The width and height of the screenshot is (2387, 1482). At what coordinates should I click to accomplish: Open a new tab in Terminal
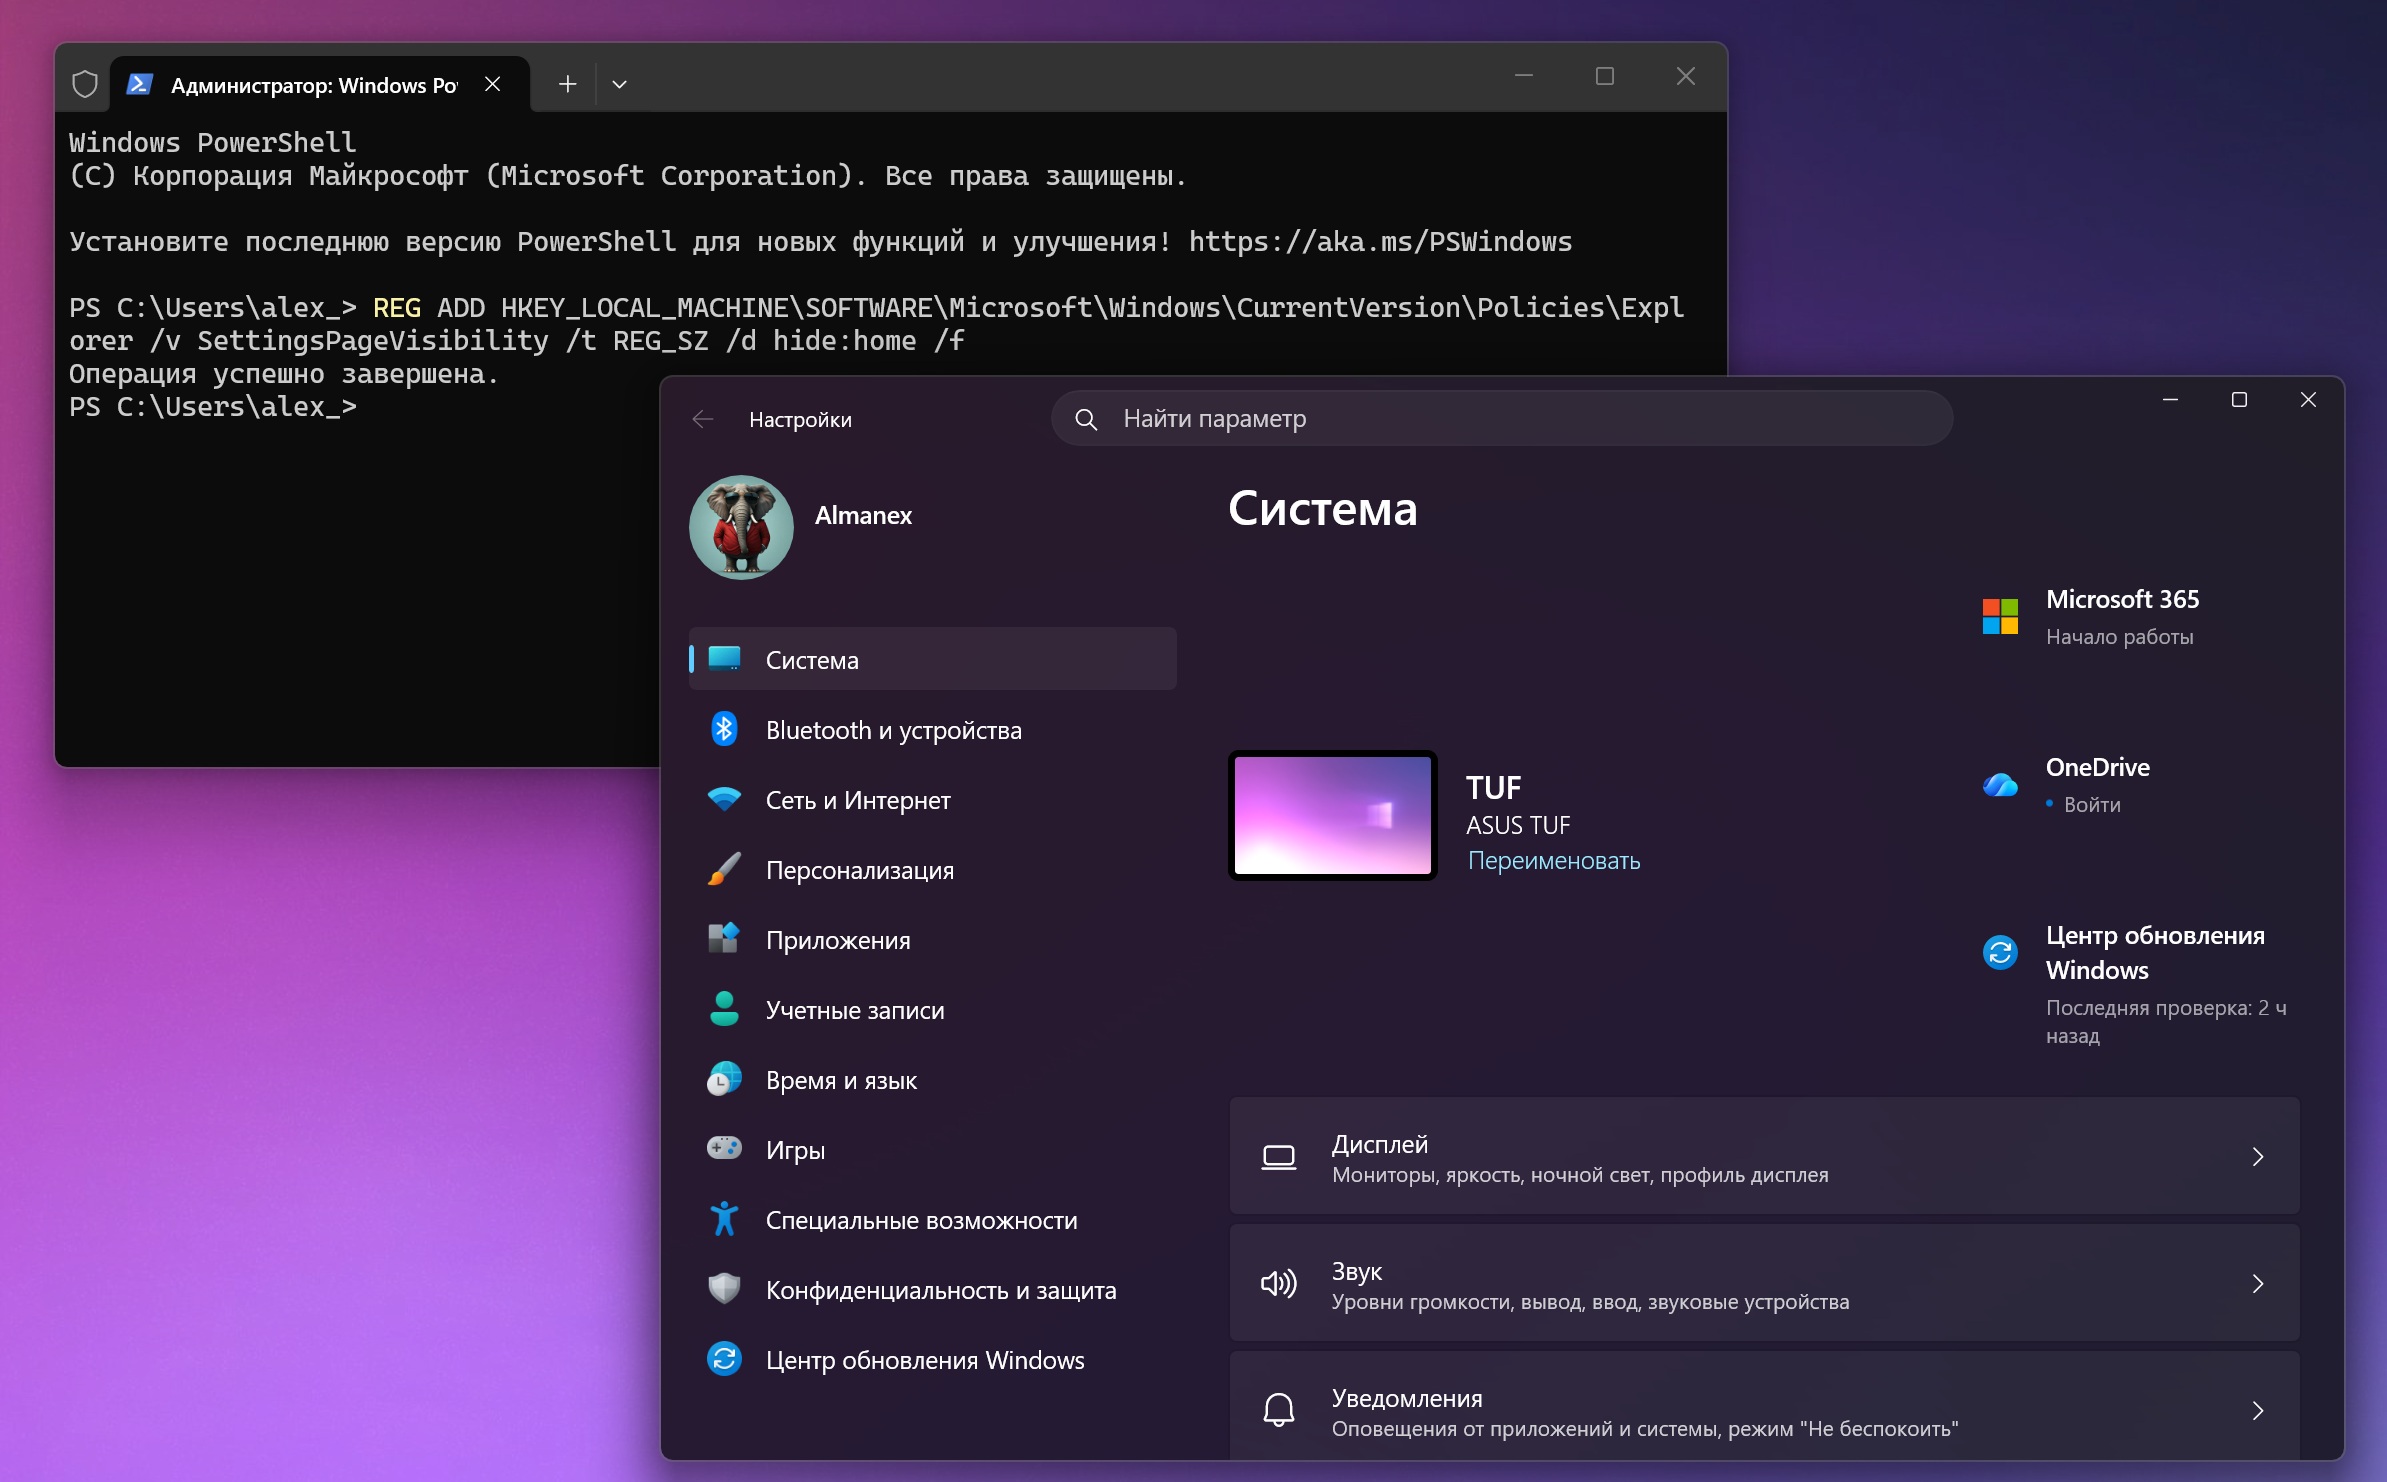pos(567,84)
